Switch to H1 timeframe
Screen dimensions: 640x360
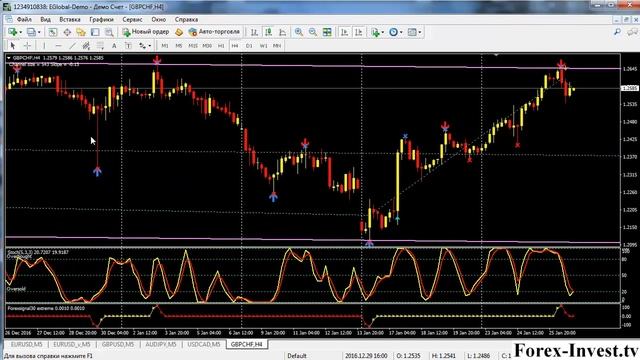(221, 46)
